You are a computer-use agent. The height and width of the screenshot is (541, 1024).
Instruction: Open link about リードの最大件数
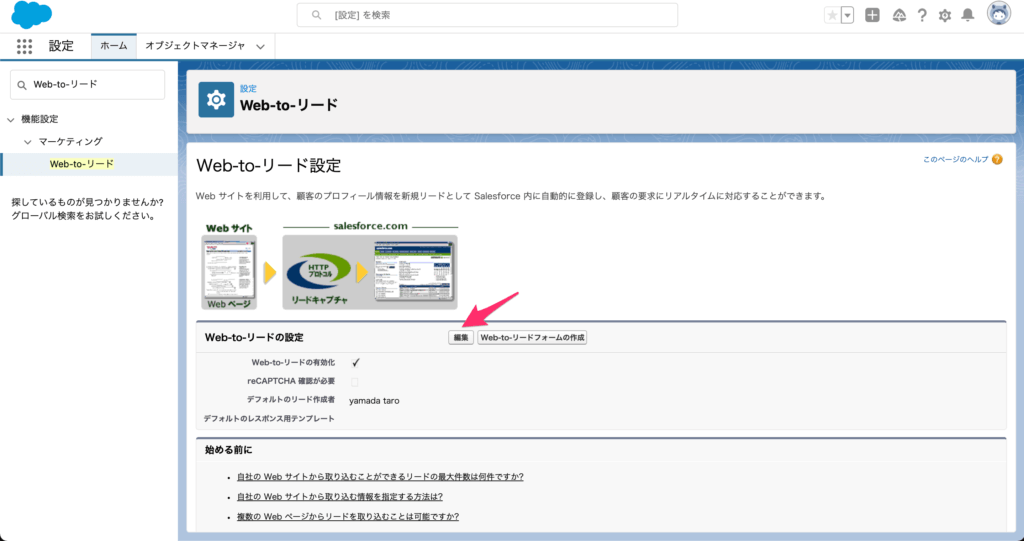click(x=380, y=477)
